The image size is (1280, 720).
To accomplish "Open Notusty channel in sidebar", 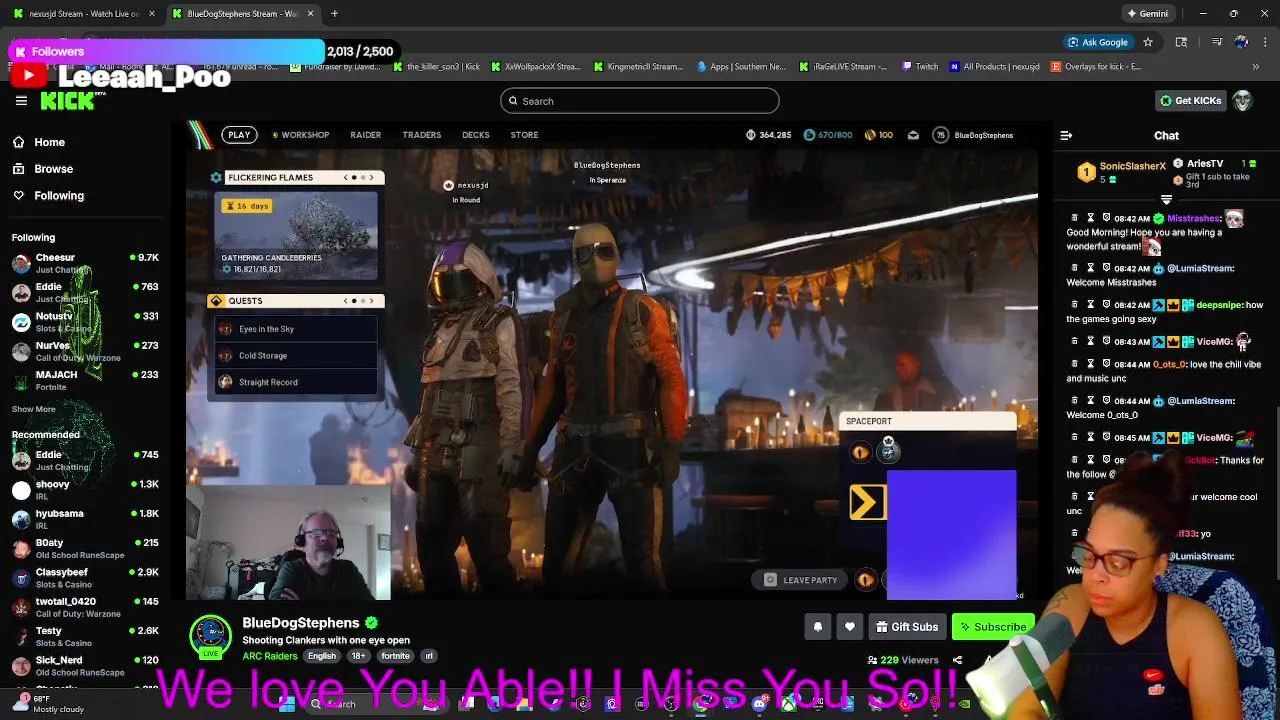I will coord(85,321).
